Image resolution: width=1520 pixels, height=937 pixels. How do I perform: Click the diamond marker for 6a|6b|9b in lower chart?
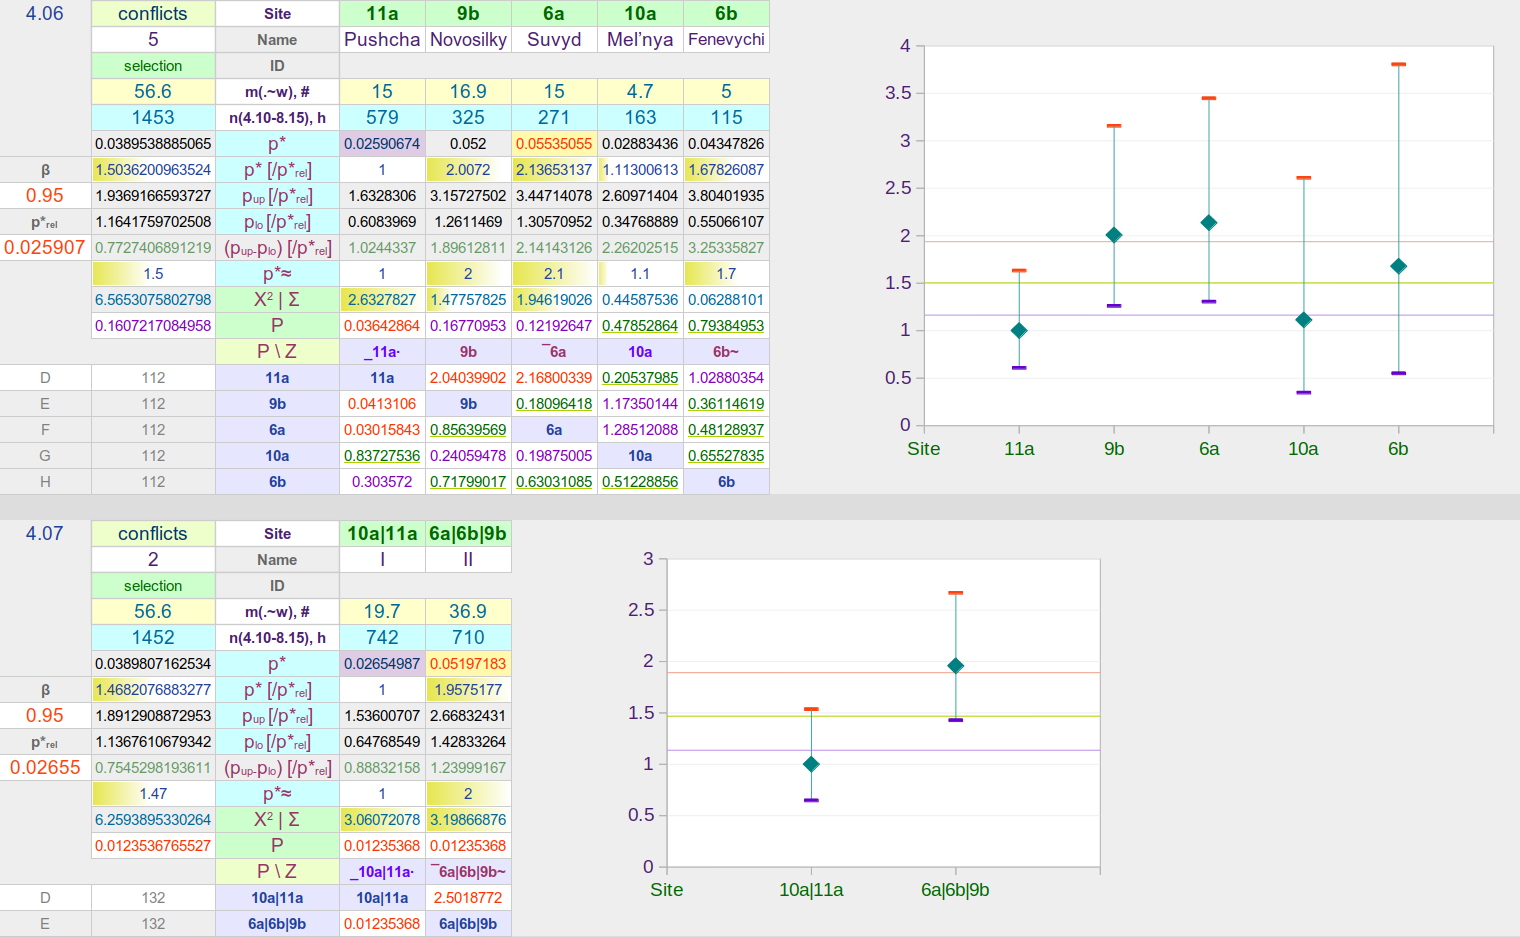click(955, 666)
